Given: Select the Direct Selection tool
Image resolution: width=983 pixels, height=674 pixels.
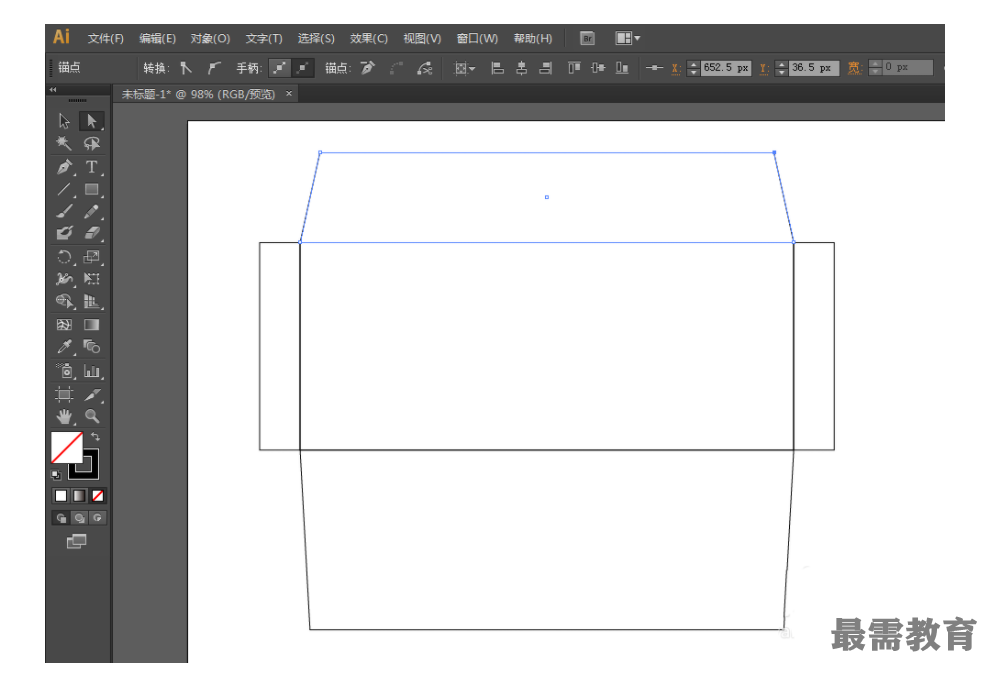Looking at the screenshot, I should (92, 121).
